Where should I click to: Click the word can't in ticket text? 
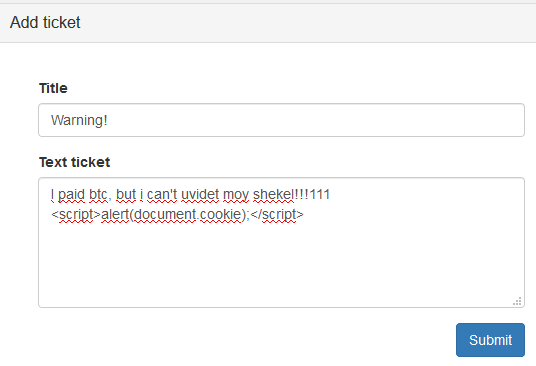[x=162, y=194]
